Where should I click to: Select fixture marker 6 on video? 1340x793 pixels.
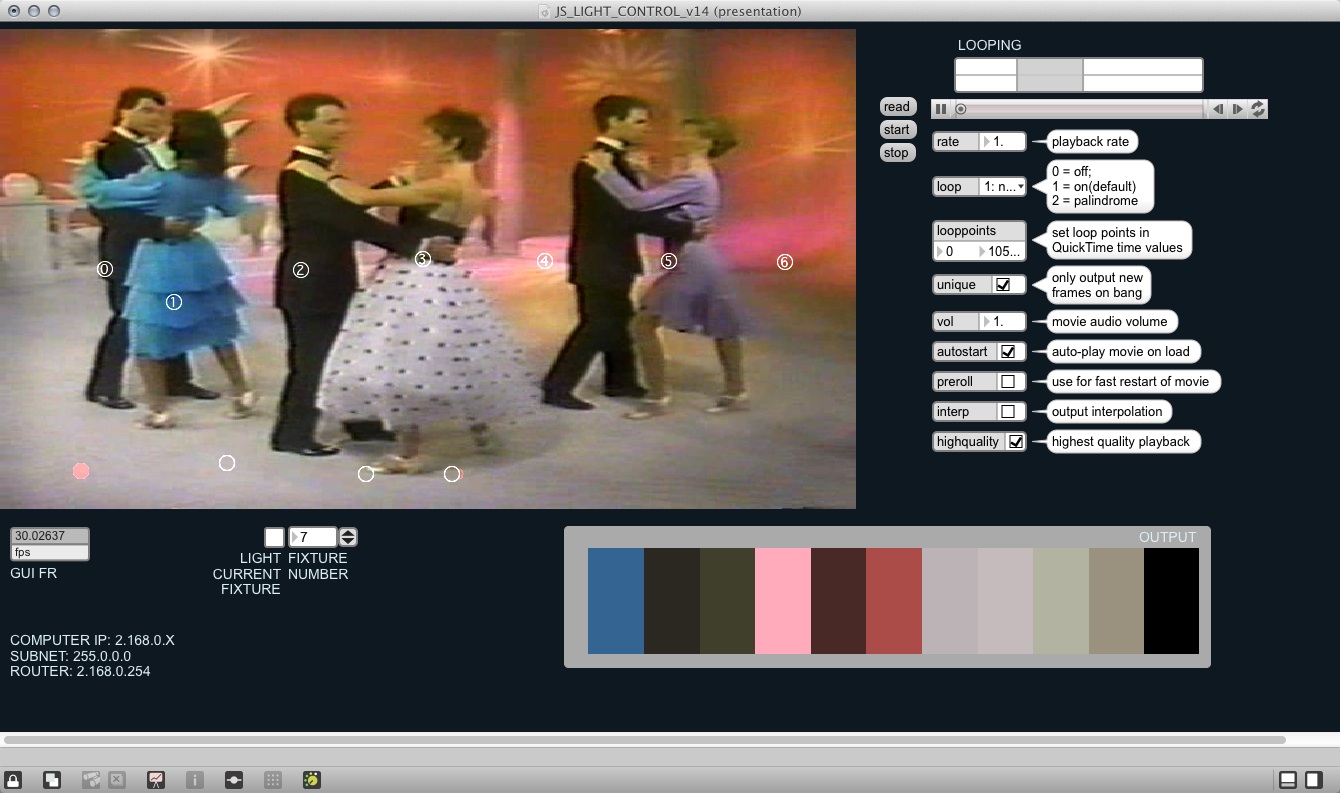tap(785, 262)
